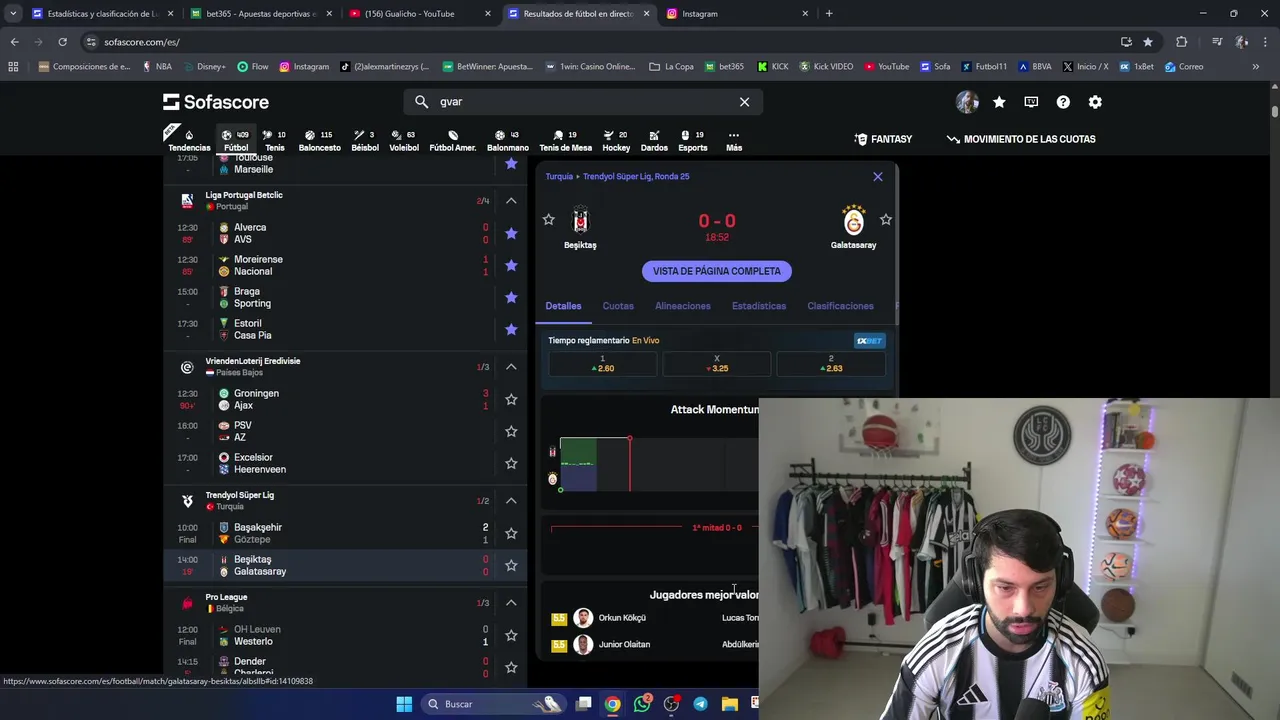Select the draw odds 3.25

[x=717, y=364]
